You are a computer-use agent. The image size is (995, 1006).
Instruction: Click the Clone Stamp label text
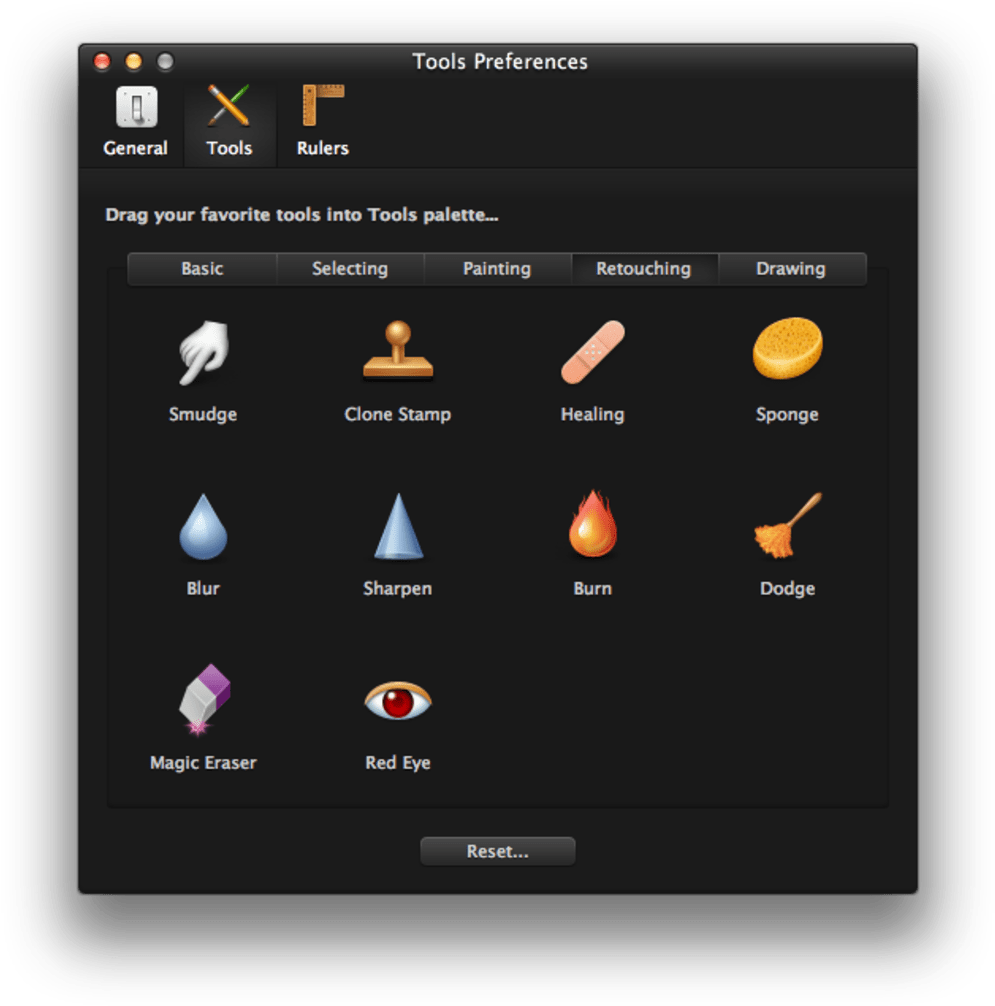[398, 414]
